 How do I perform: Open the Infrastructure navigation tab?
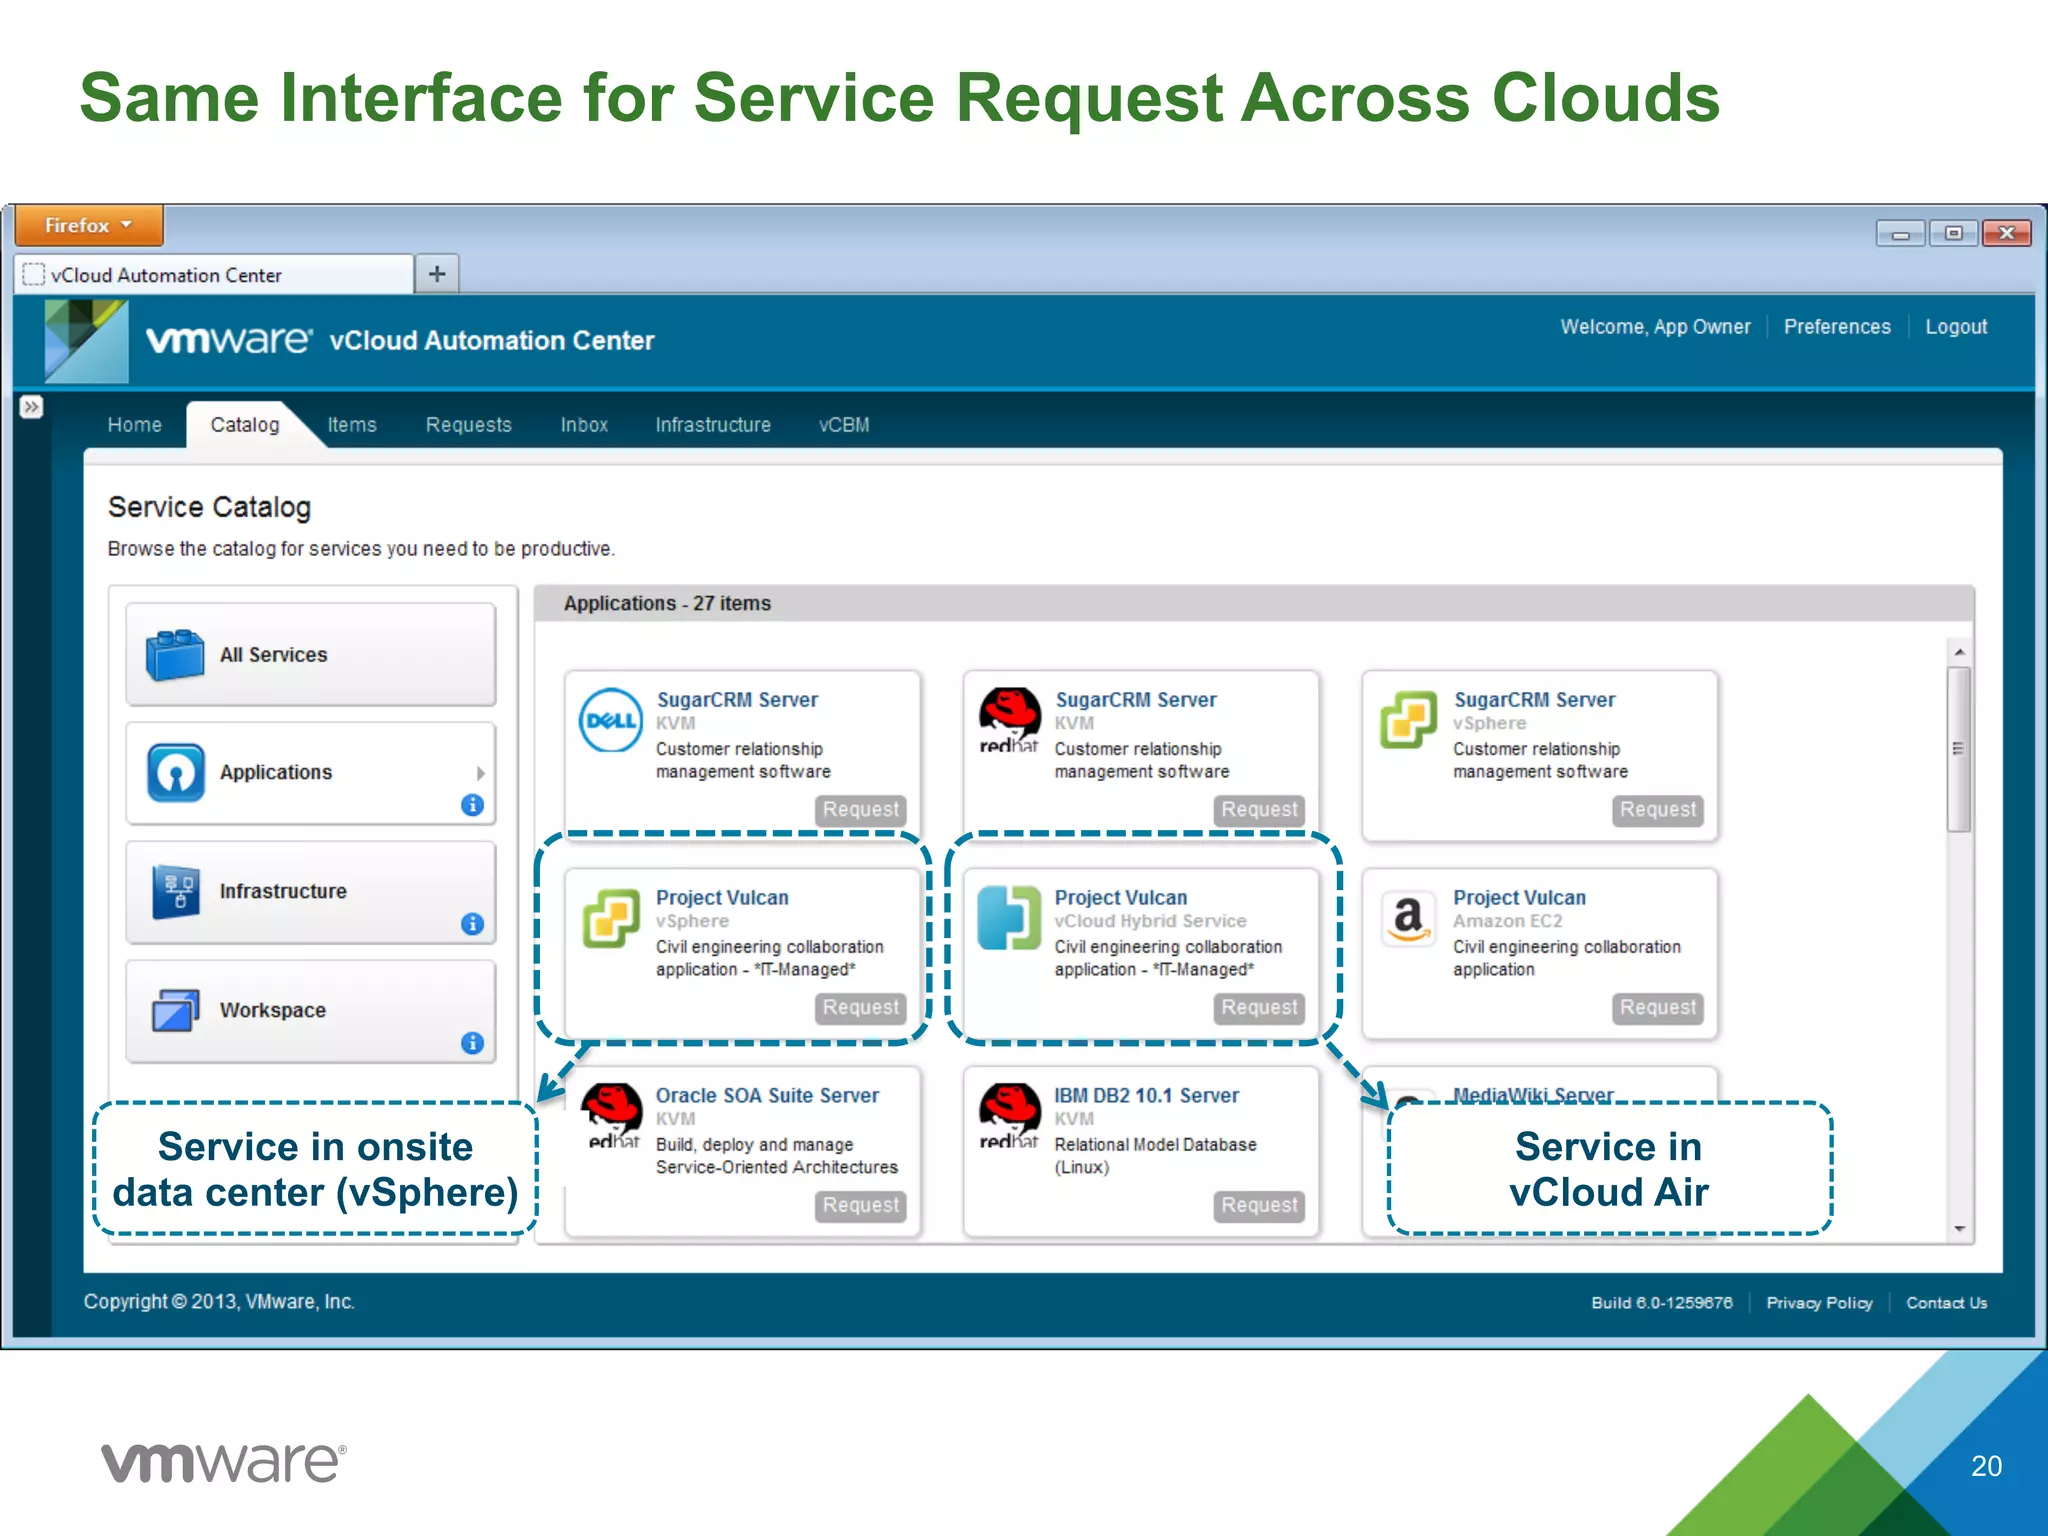[x=713, y=425]
